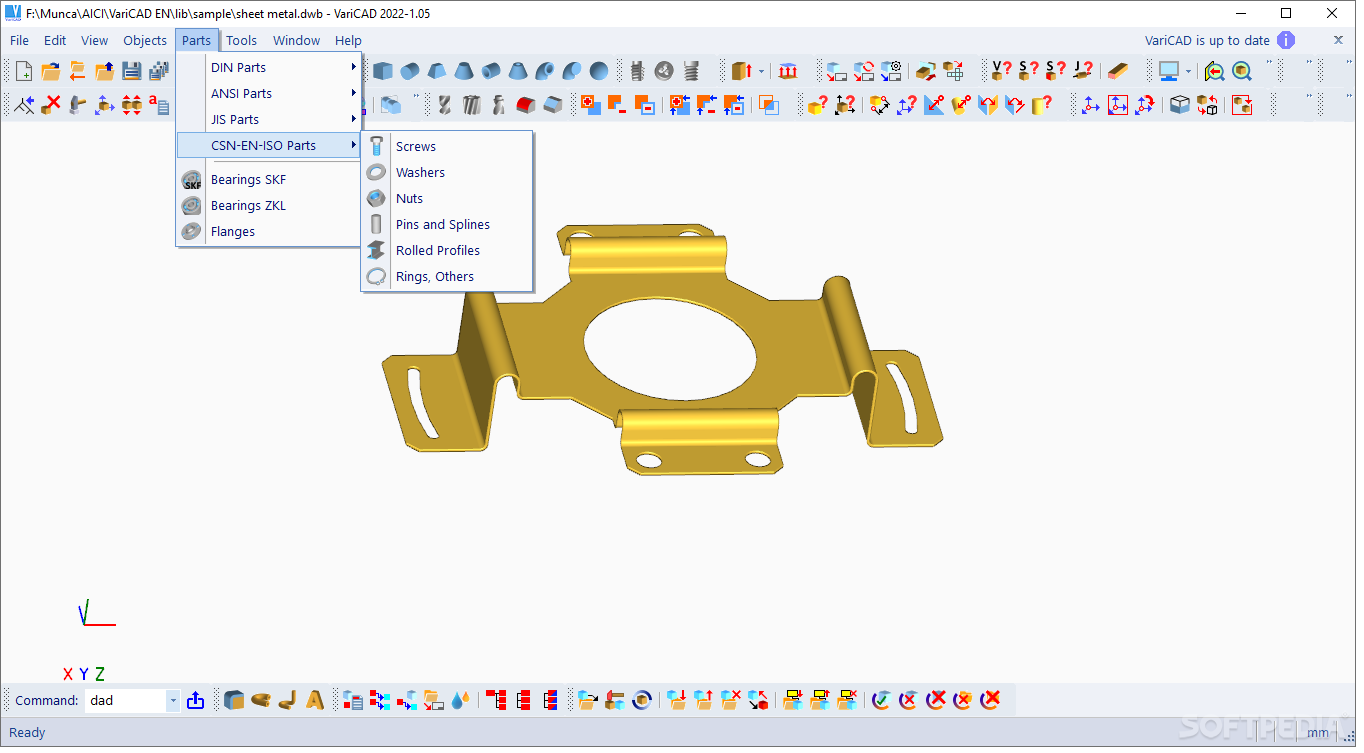Open the CSN-EN-ISO Parts submenu
This screenshot has width=1364, height=753.
coord(269,145)
